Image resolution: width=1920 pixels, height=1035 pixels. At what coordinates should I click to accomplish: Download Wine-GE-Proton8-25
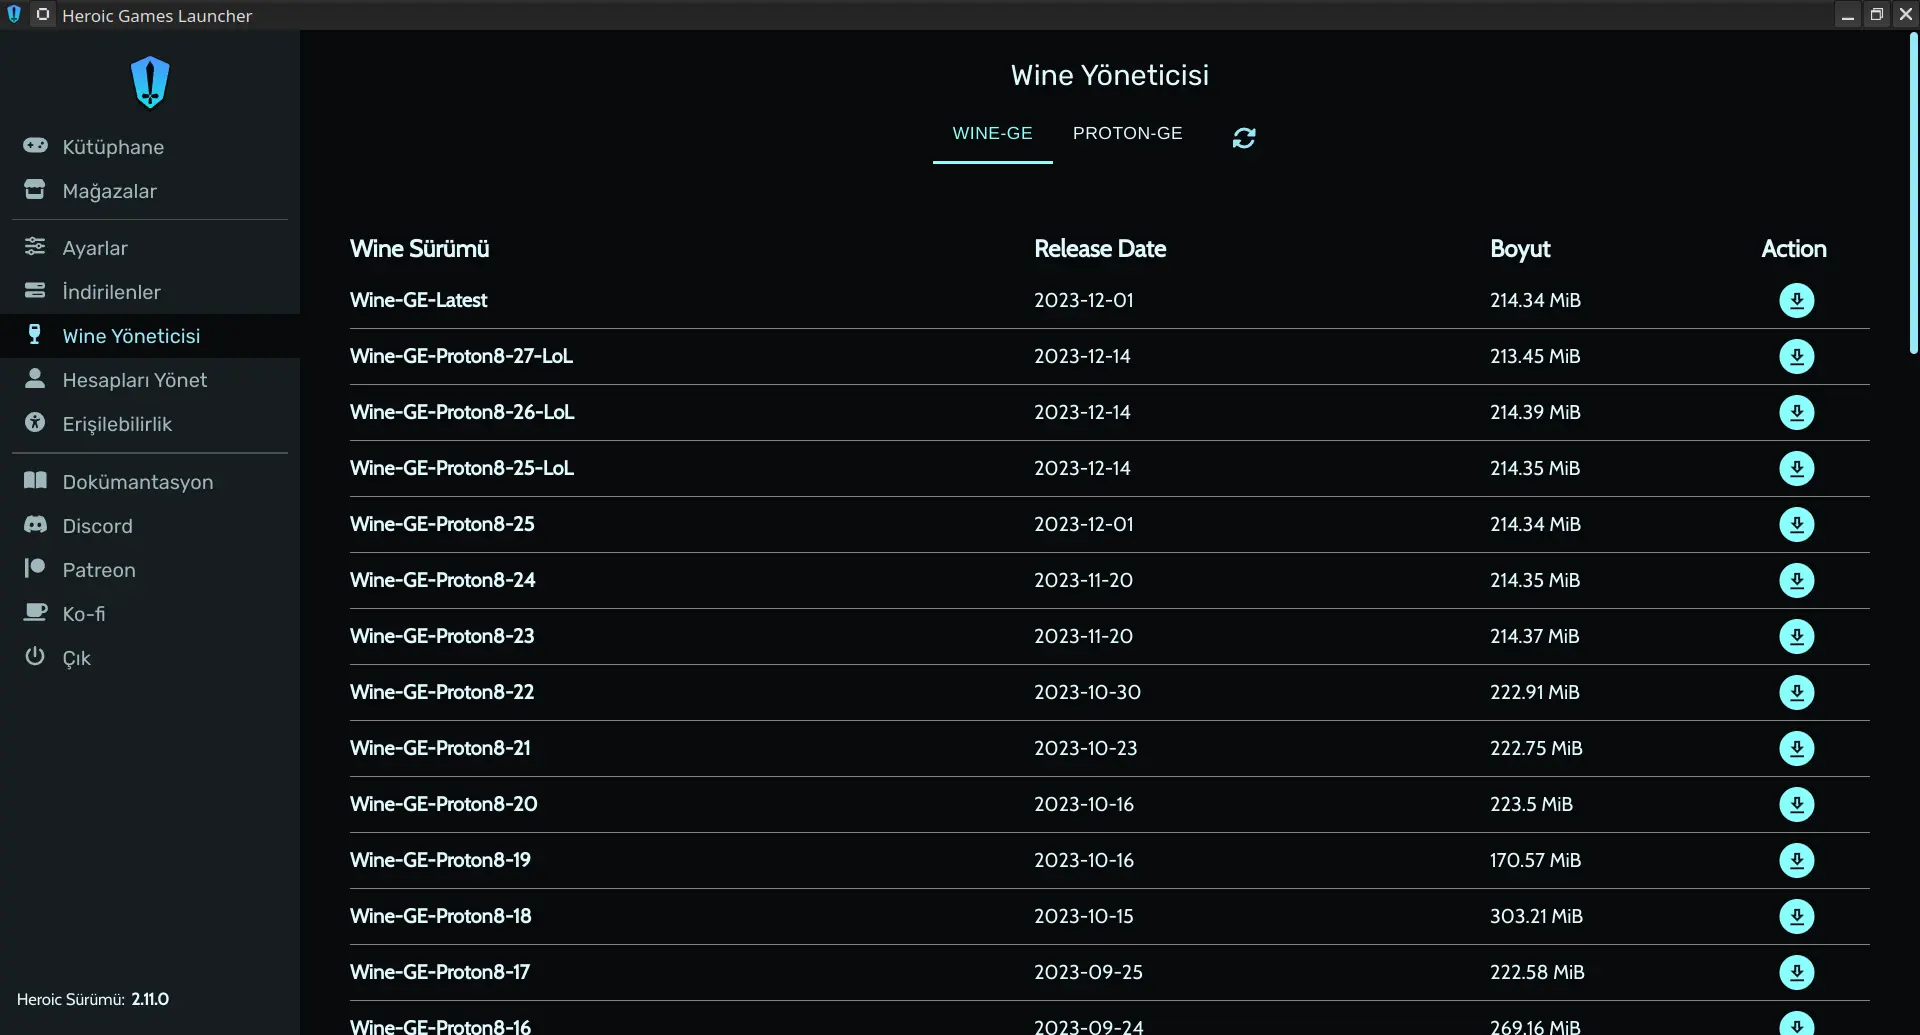[1796, 524]
